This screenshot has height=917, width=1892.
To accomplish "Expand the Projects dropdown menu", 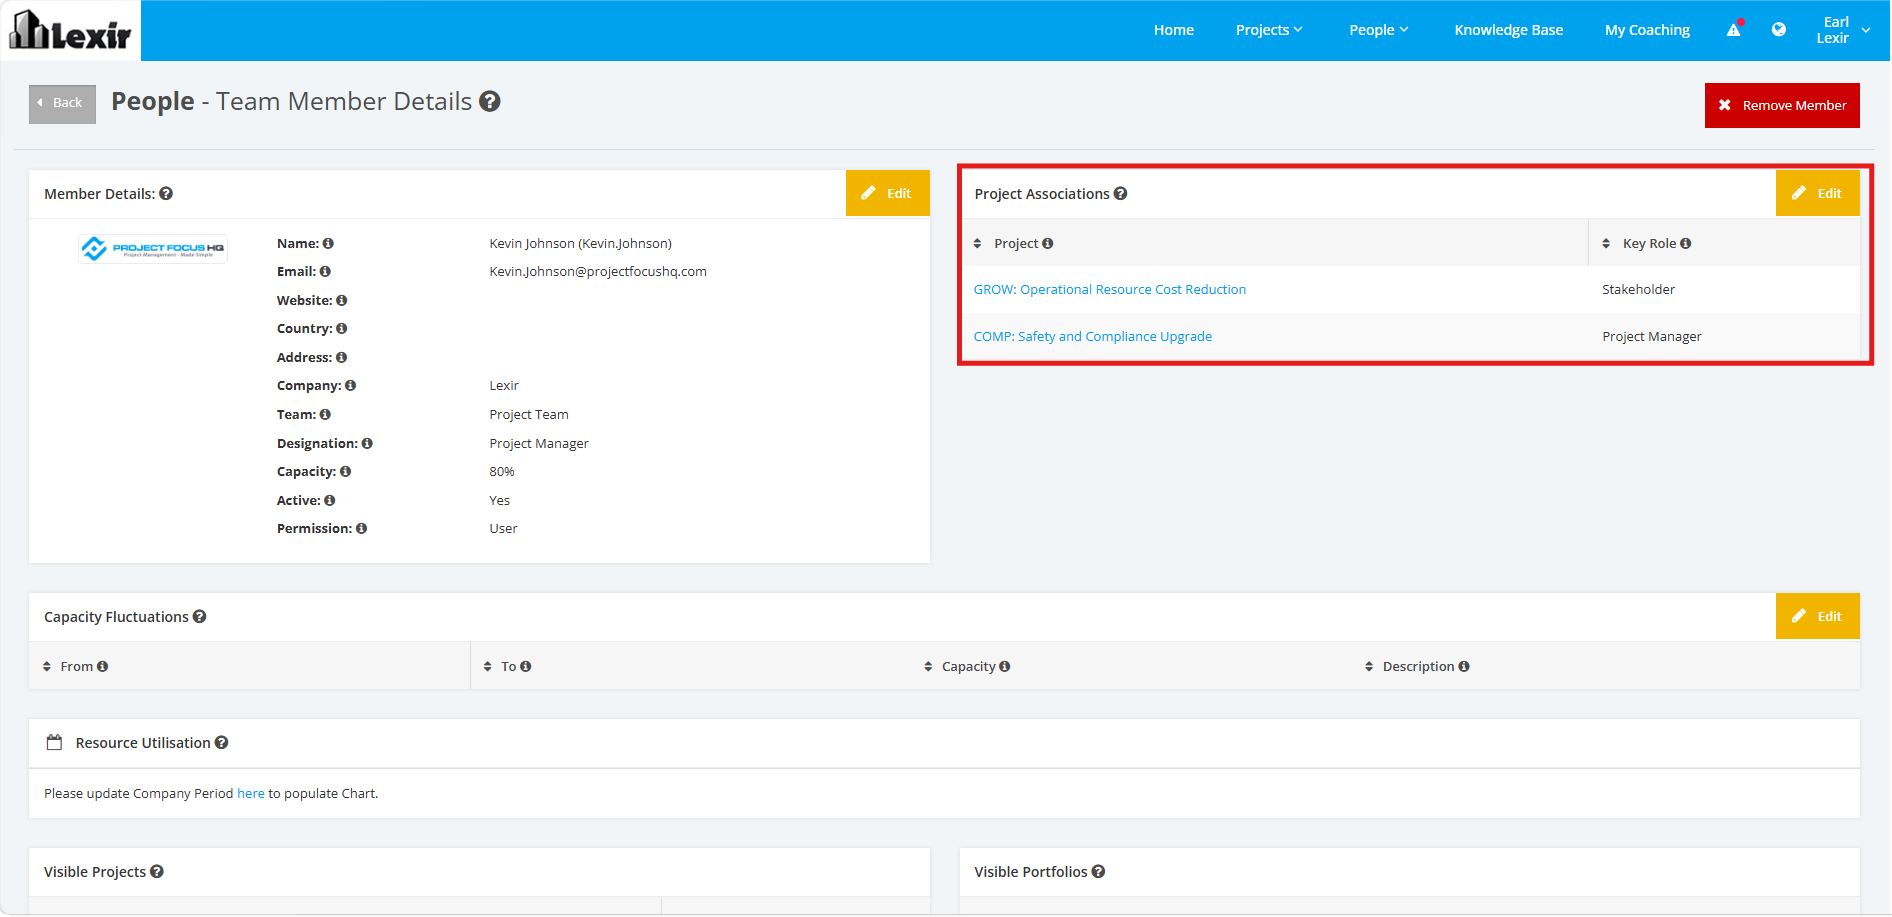I will click(x=1269, y=30).
